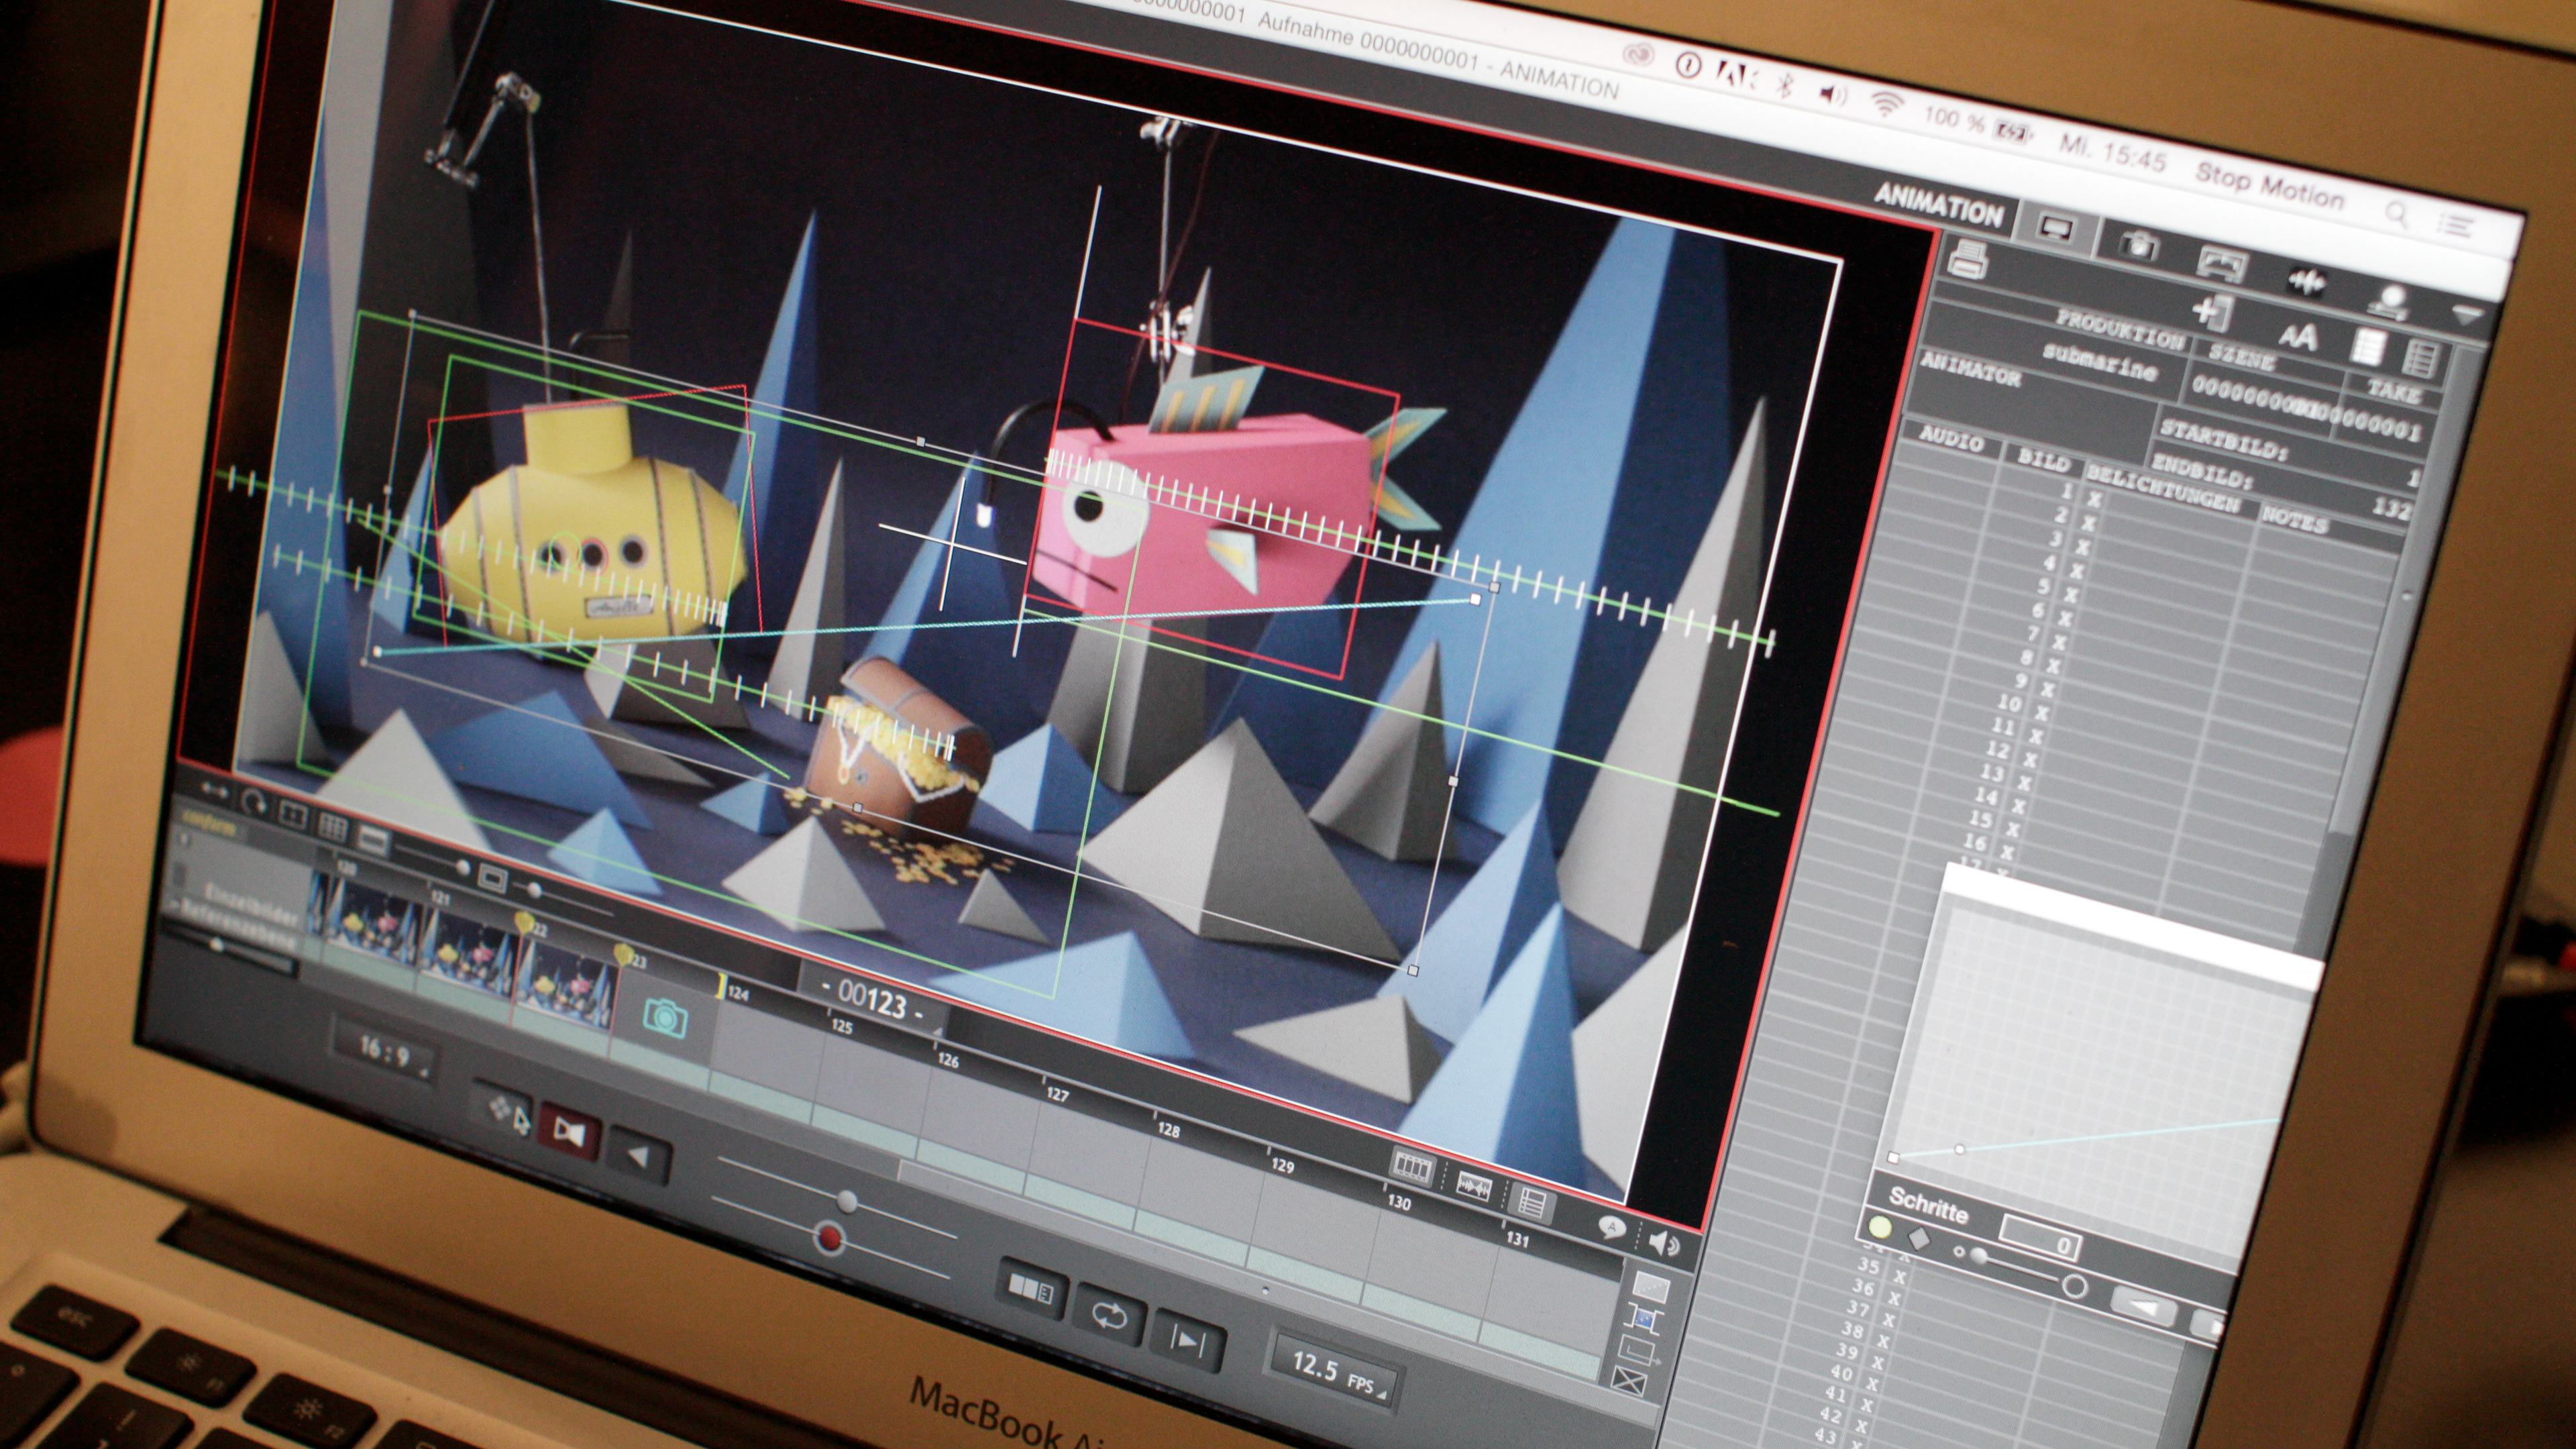Select frame 121 thumbnail in timeline
The height and width of the screenshot is (1449, 2576).
click(468, 948)
